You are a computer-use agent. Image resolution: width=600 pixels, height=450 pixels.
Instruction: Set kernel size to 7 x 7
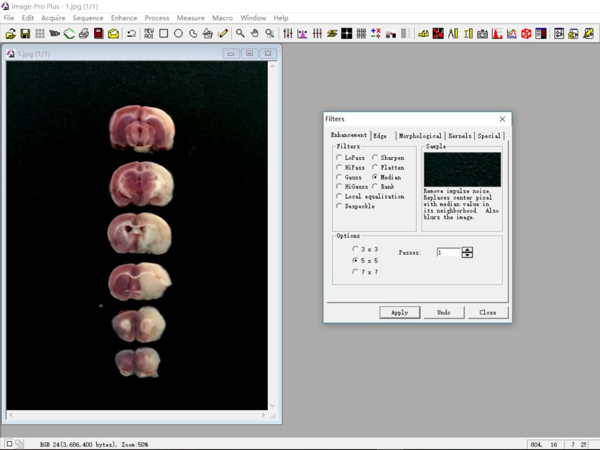(355, 272)
